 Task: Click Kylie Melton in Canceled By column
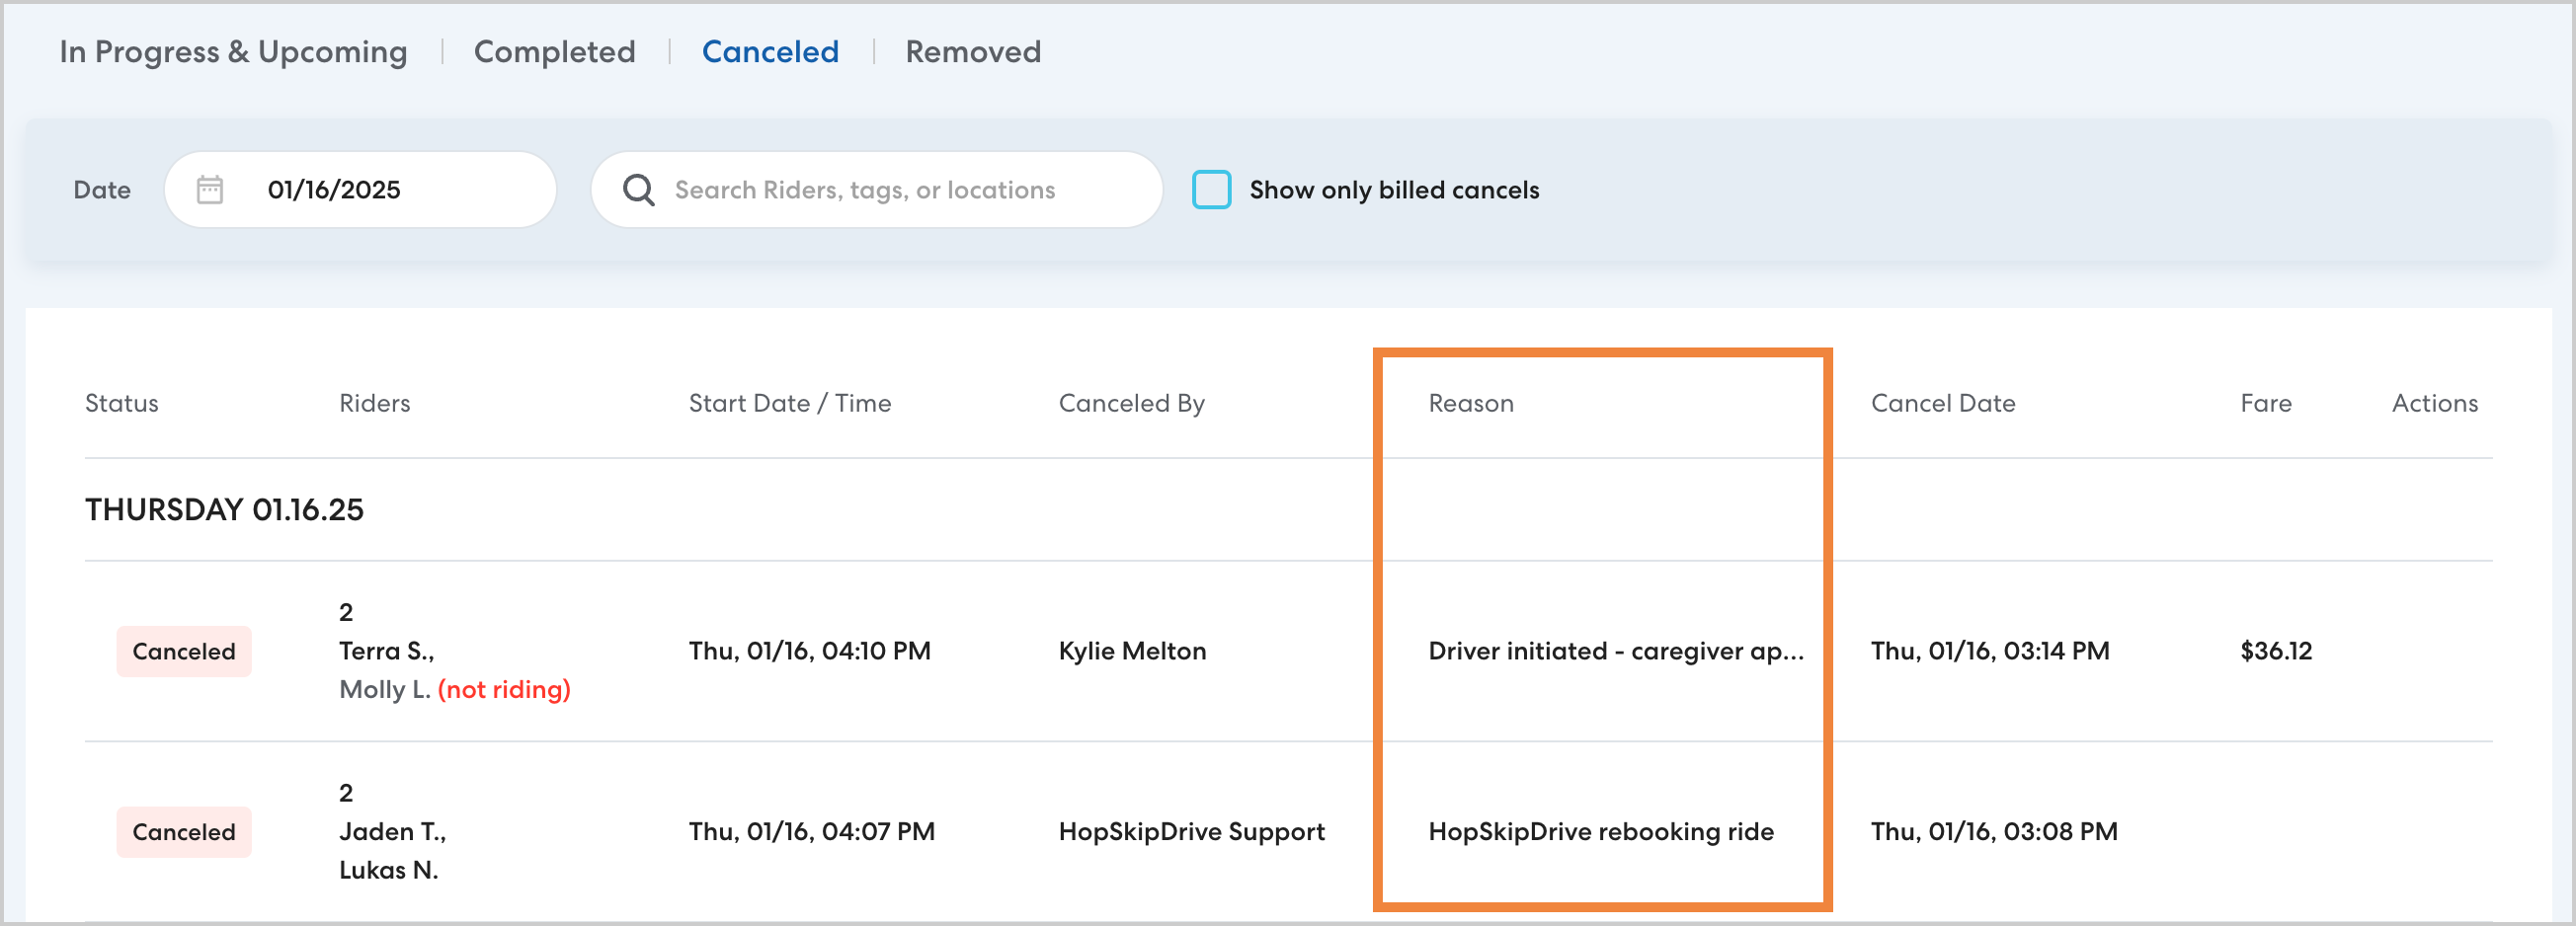coord(1132,651)
